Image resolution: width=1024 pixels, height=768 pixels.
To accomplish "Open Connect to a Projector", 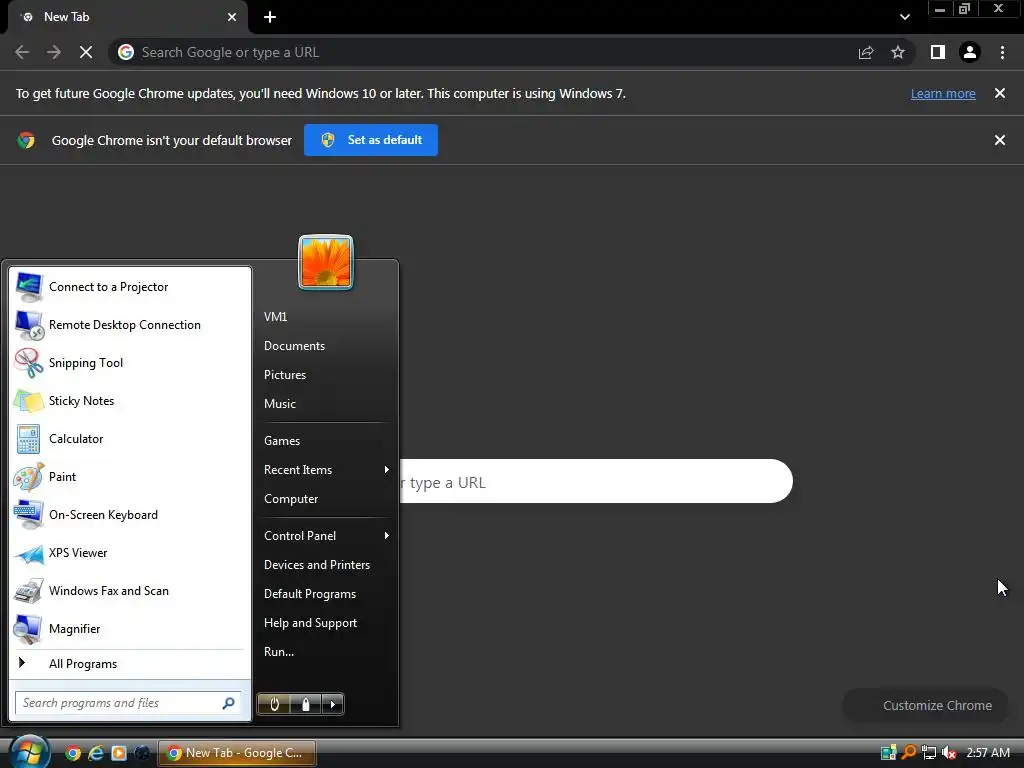I will (130, 287).
